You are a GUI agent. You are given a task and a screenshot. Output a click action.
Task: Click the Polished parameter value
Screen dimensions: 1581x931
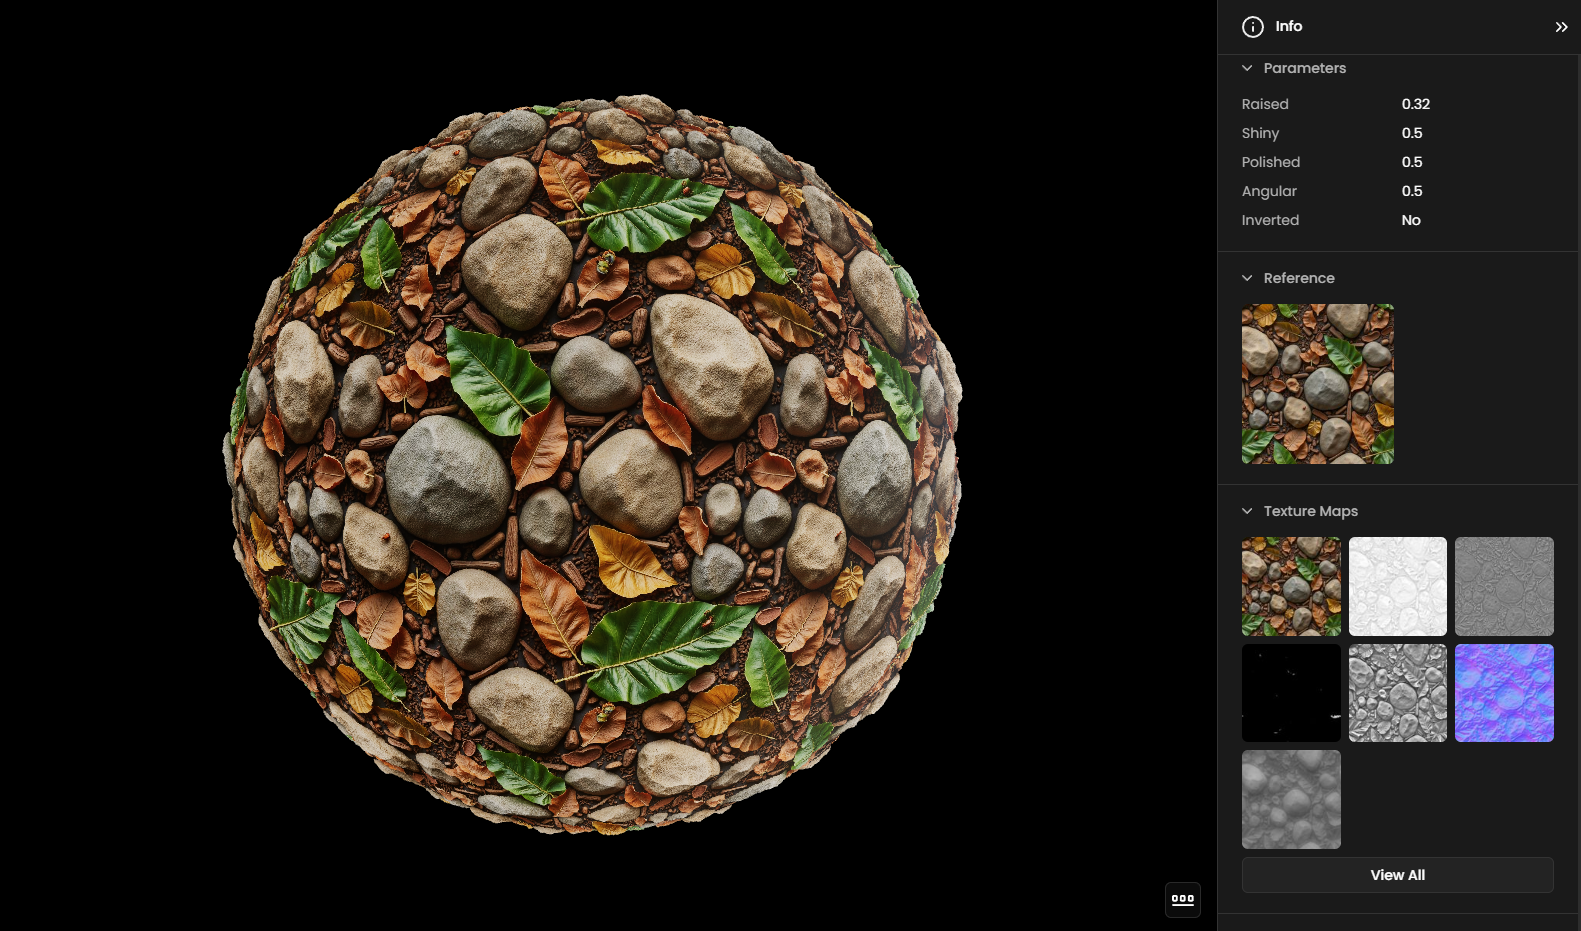pyautogui.click(x=1411, y=162)
